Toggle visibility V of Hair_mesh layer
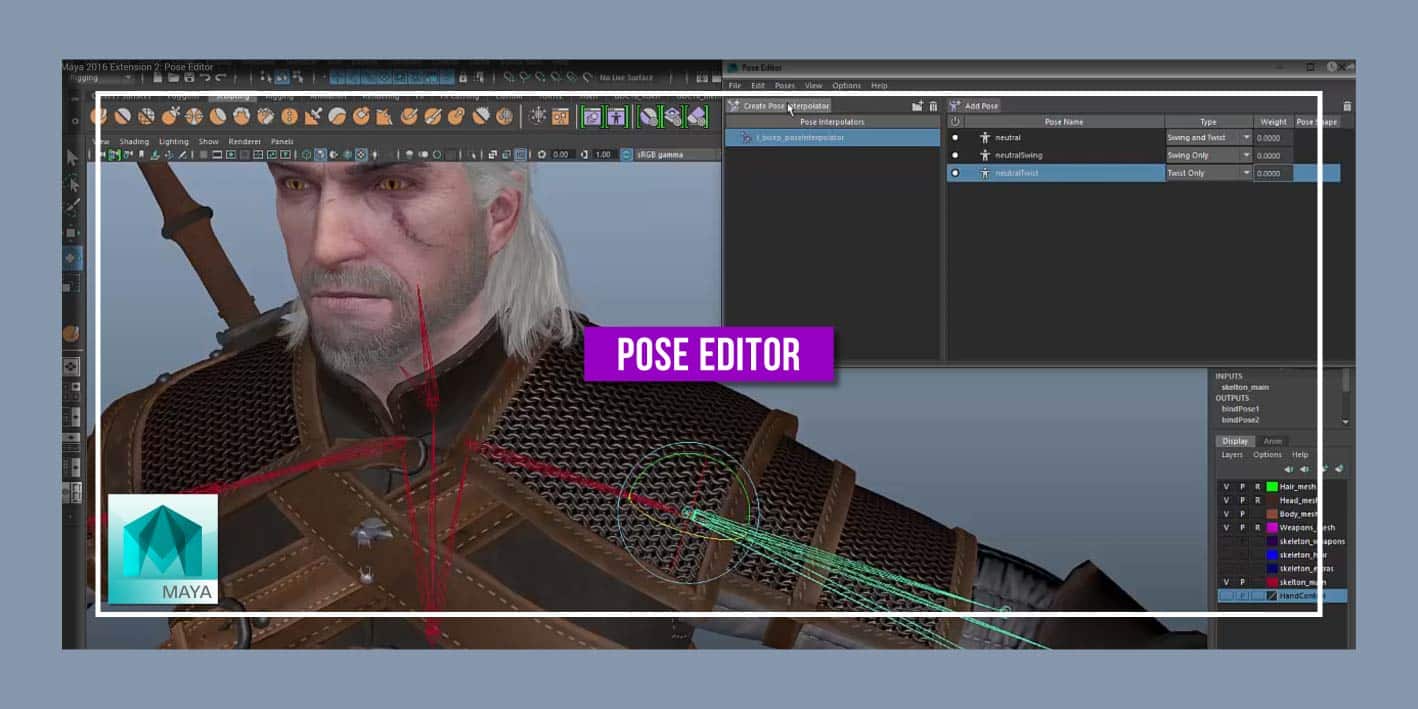This screenshot has height=709, width=1418. 1226,487
